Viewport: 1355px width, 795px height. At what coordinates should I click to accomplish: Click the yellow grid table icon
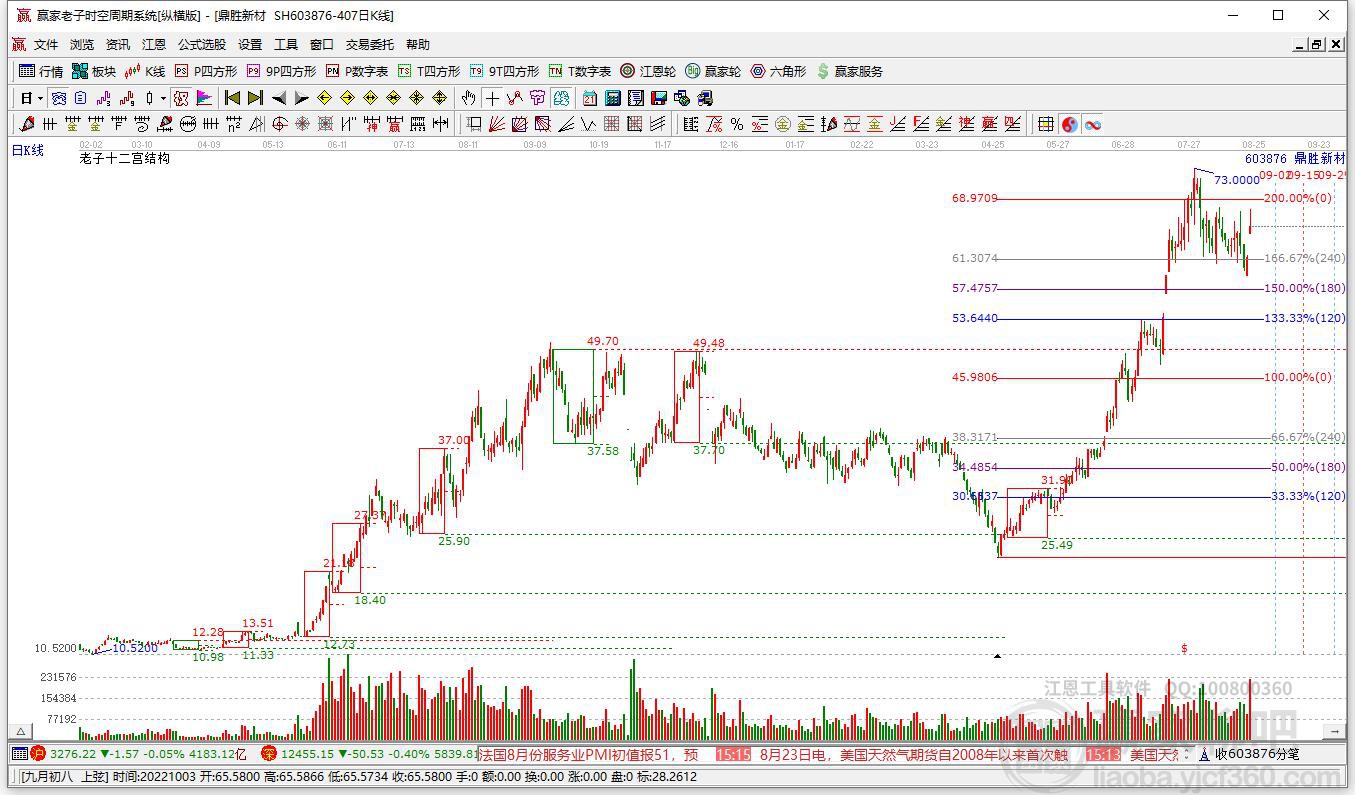[x=1045, y=124]
